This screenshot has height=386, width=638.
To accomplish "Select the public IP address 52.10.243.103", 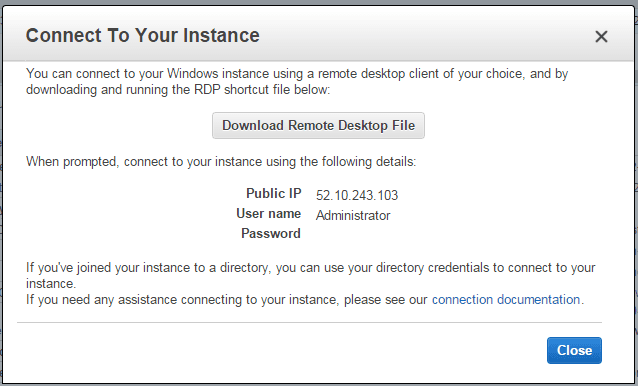I will point(357,195).
